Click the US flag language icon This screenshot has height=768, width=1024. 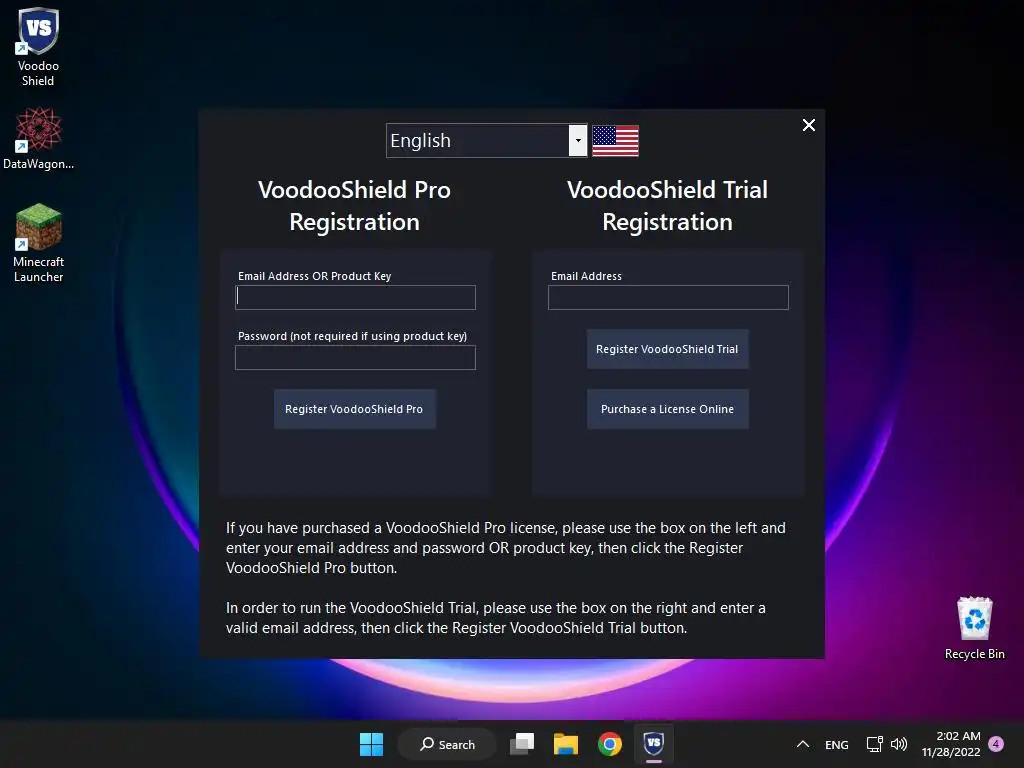click(615, 140)
